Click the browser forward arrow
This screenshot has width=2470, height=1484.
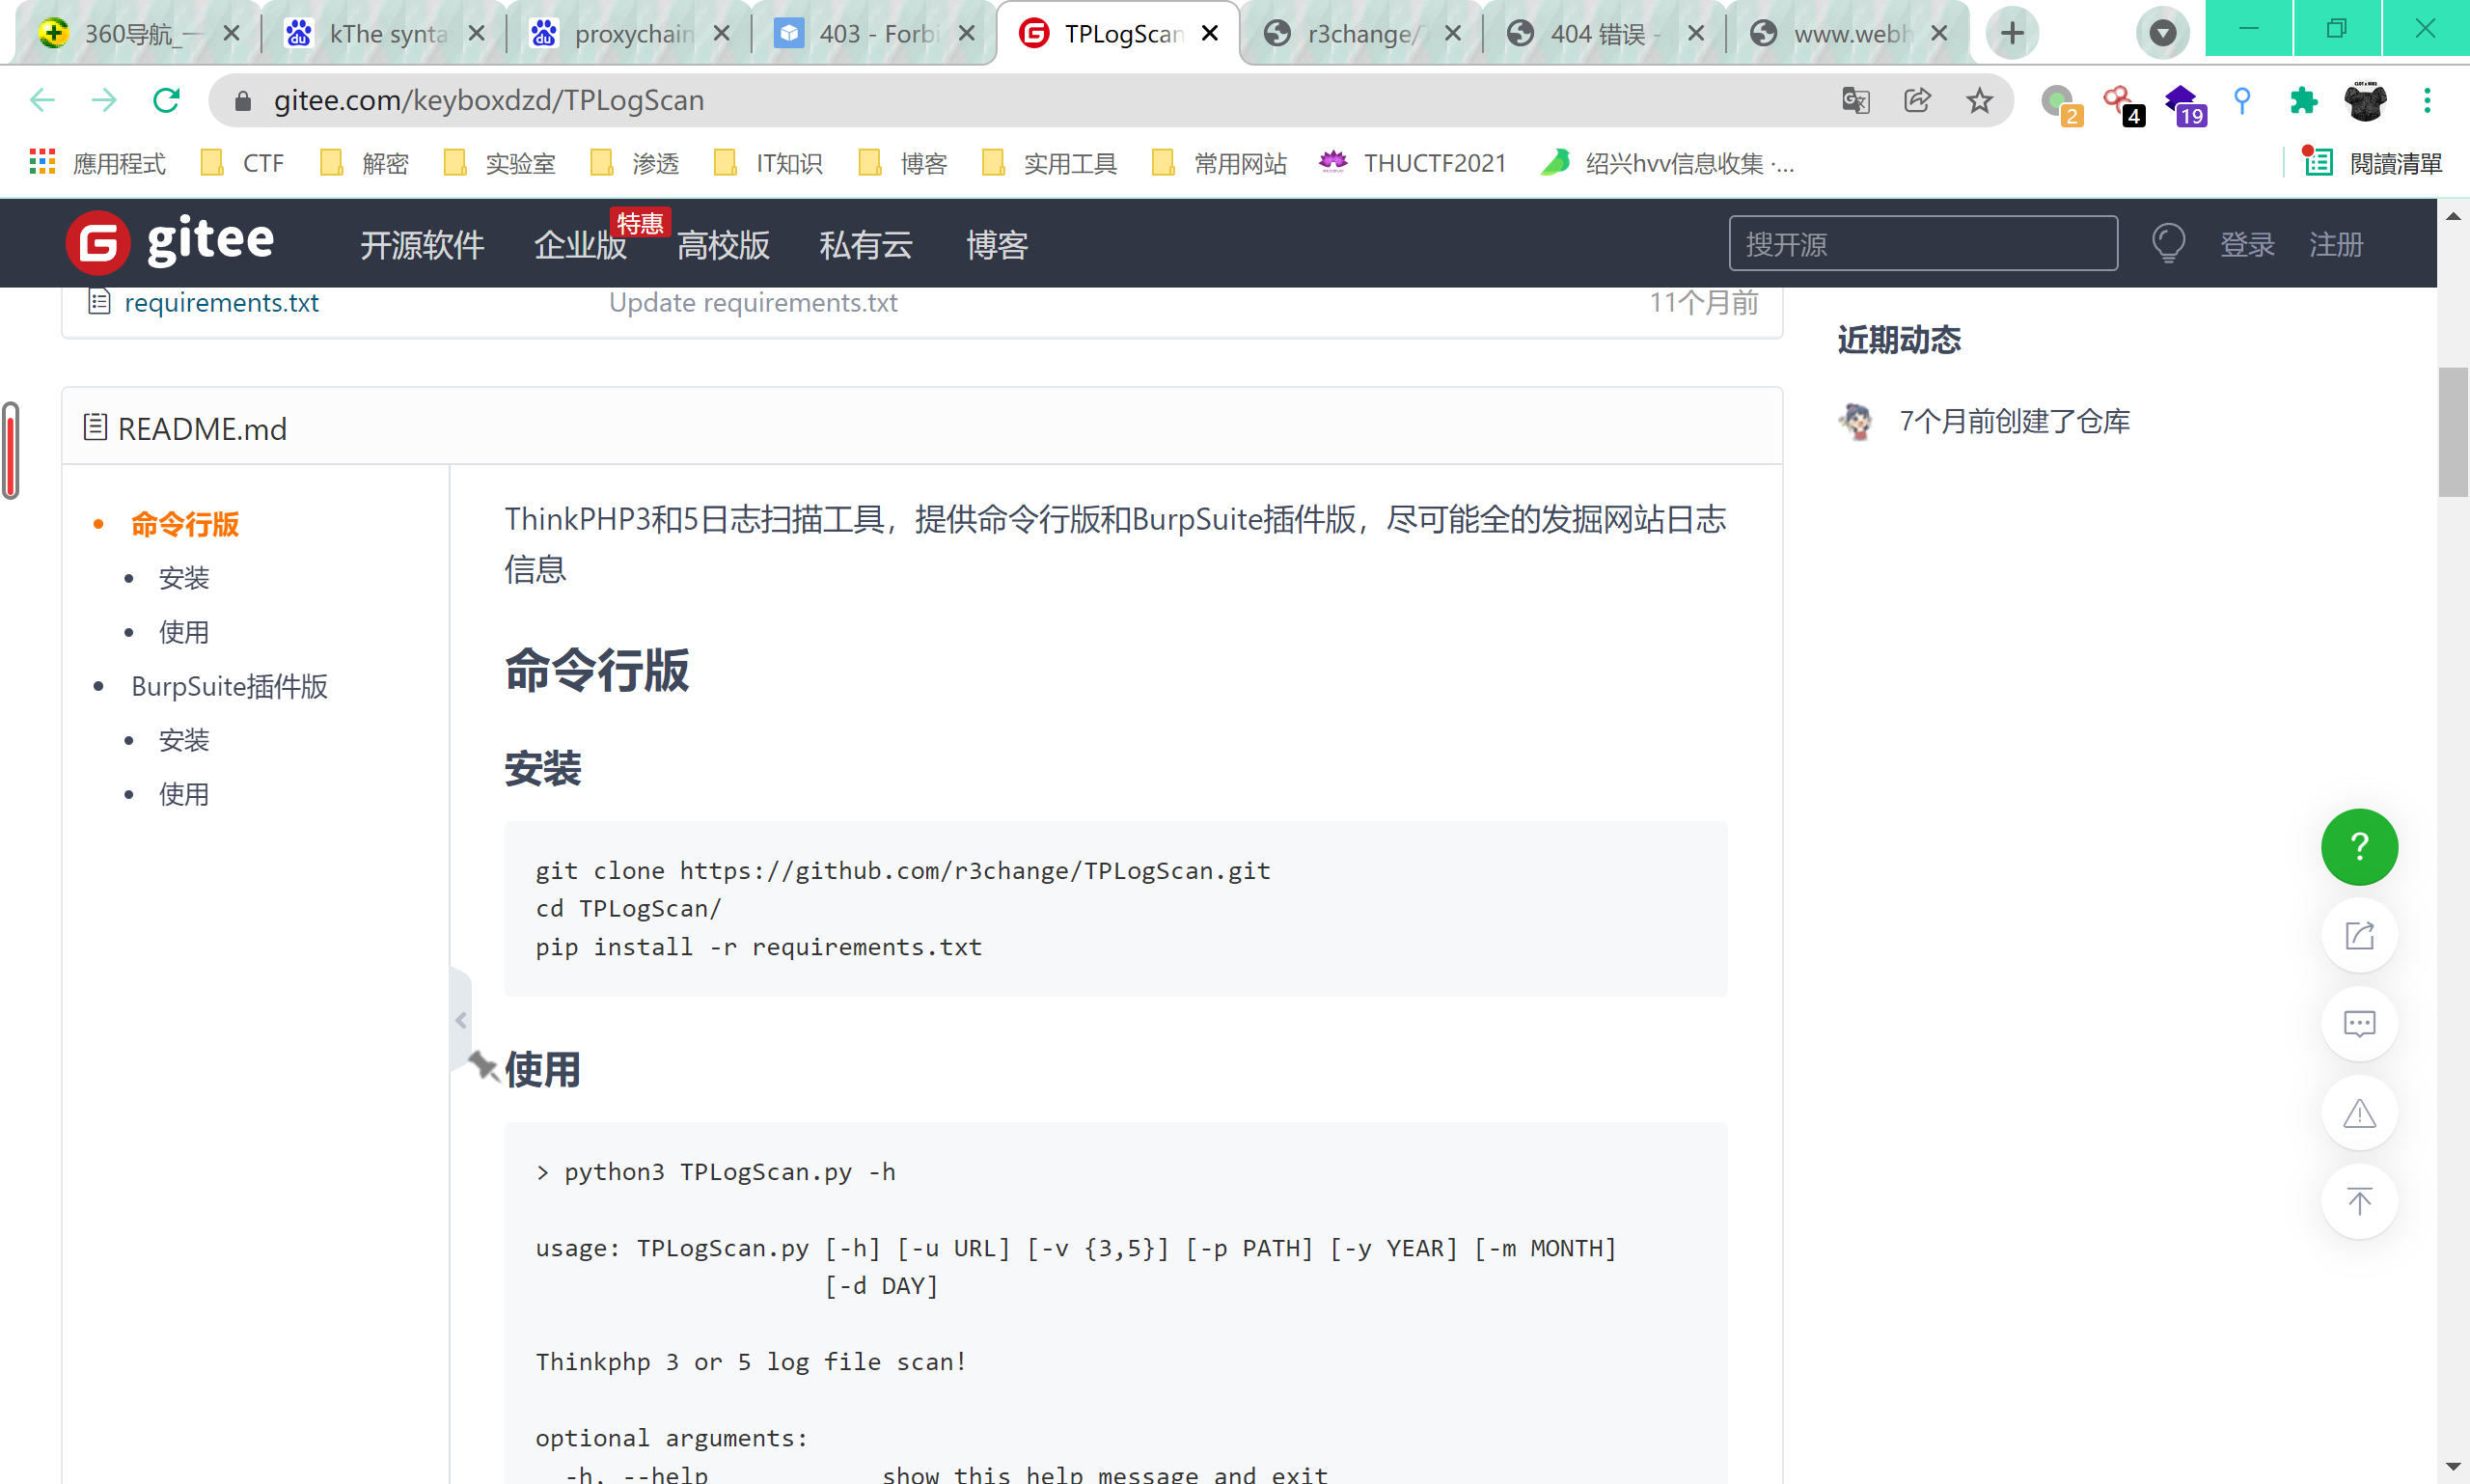pyautogui.click(x=104, y=100)
